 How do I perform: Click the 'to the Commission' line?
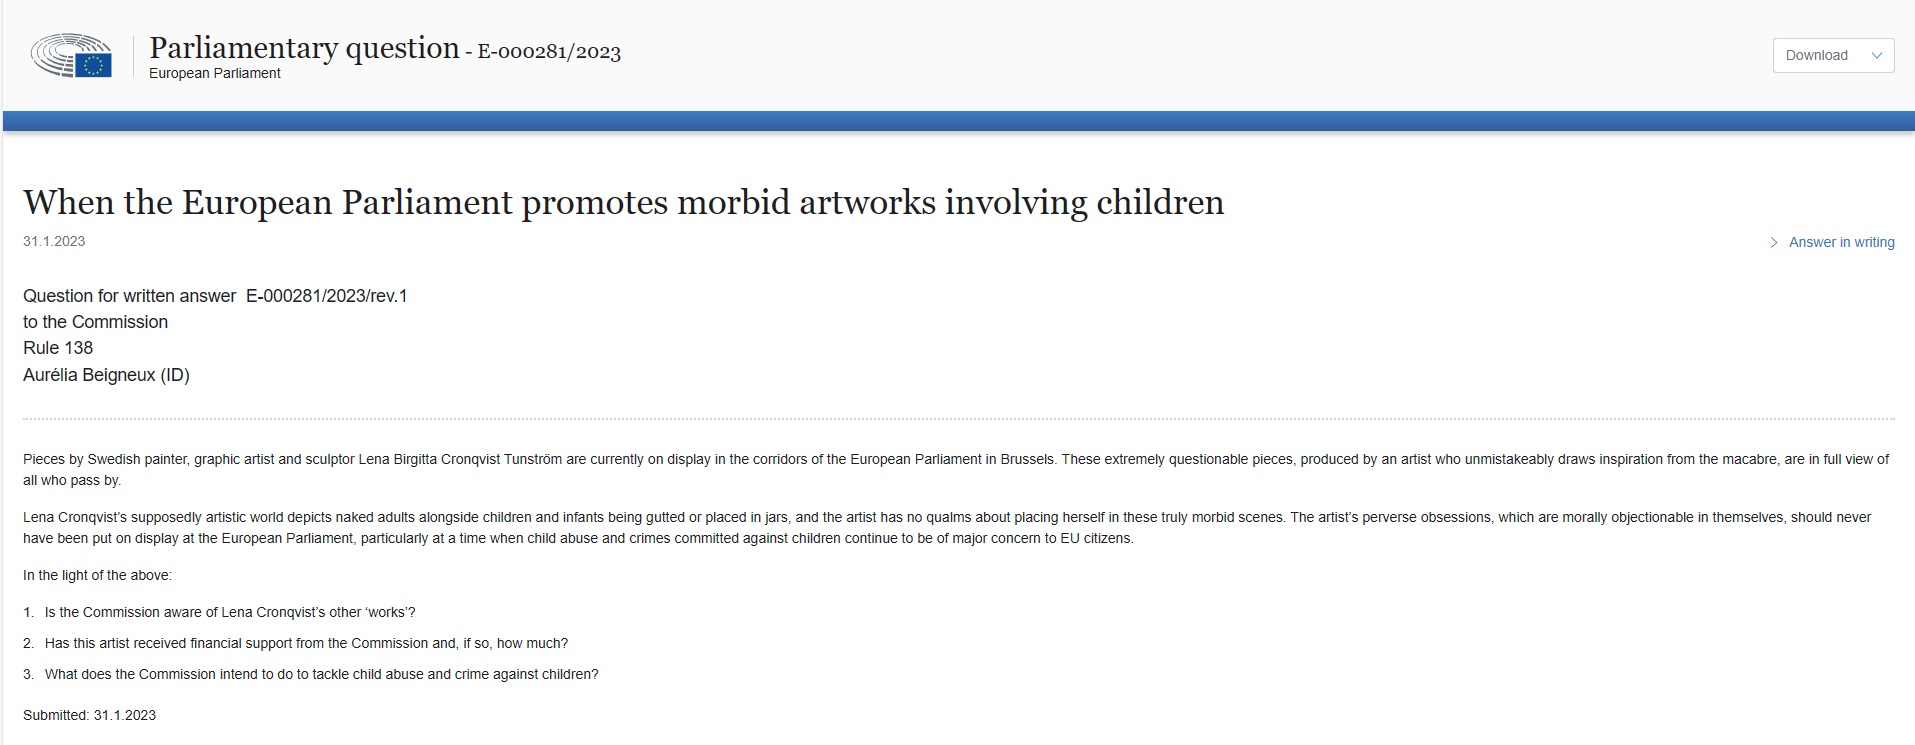(x=95, y=322)
